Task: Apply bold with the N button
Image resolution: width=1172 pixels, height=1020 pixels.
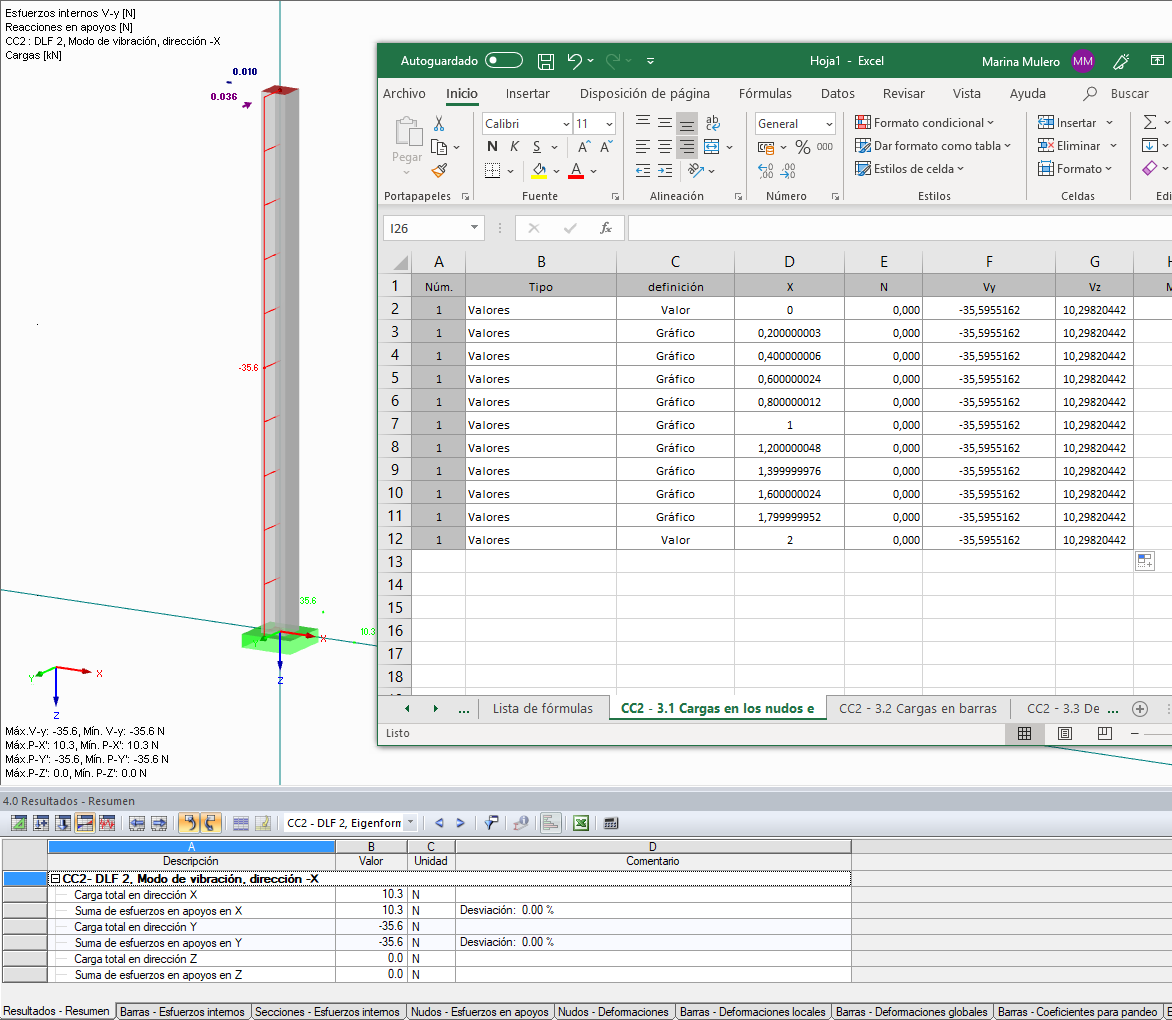Action: click(492, 146)
